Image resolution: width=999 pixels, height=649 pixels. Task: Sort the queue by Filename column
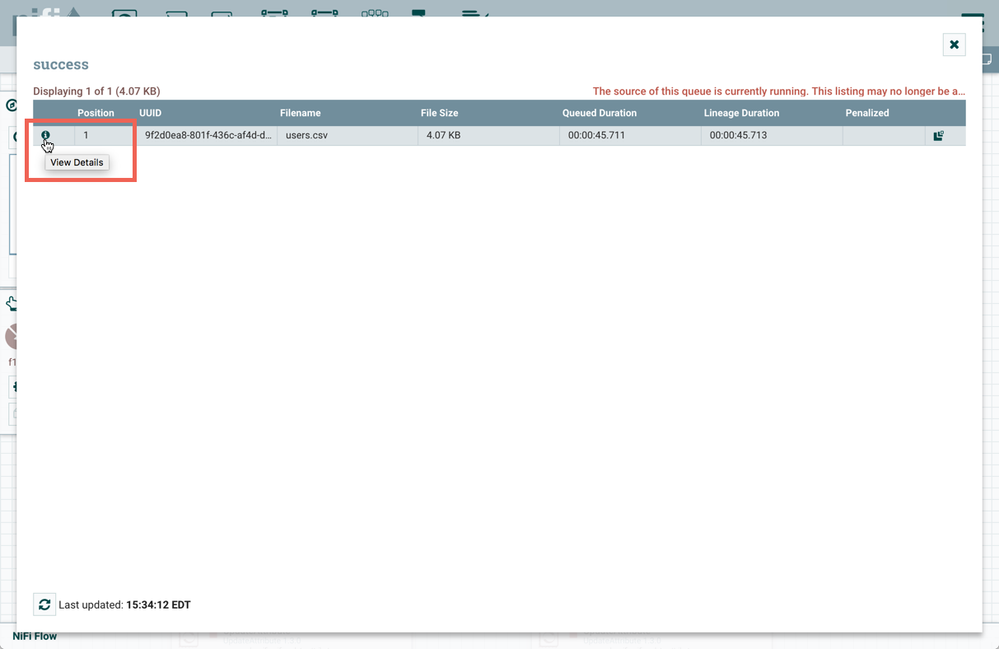coord(300,113)
